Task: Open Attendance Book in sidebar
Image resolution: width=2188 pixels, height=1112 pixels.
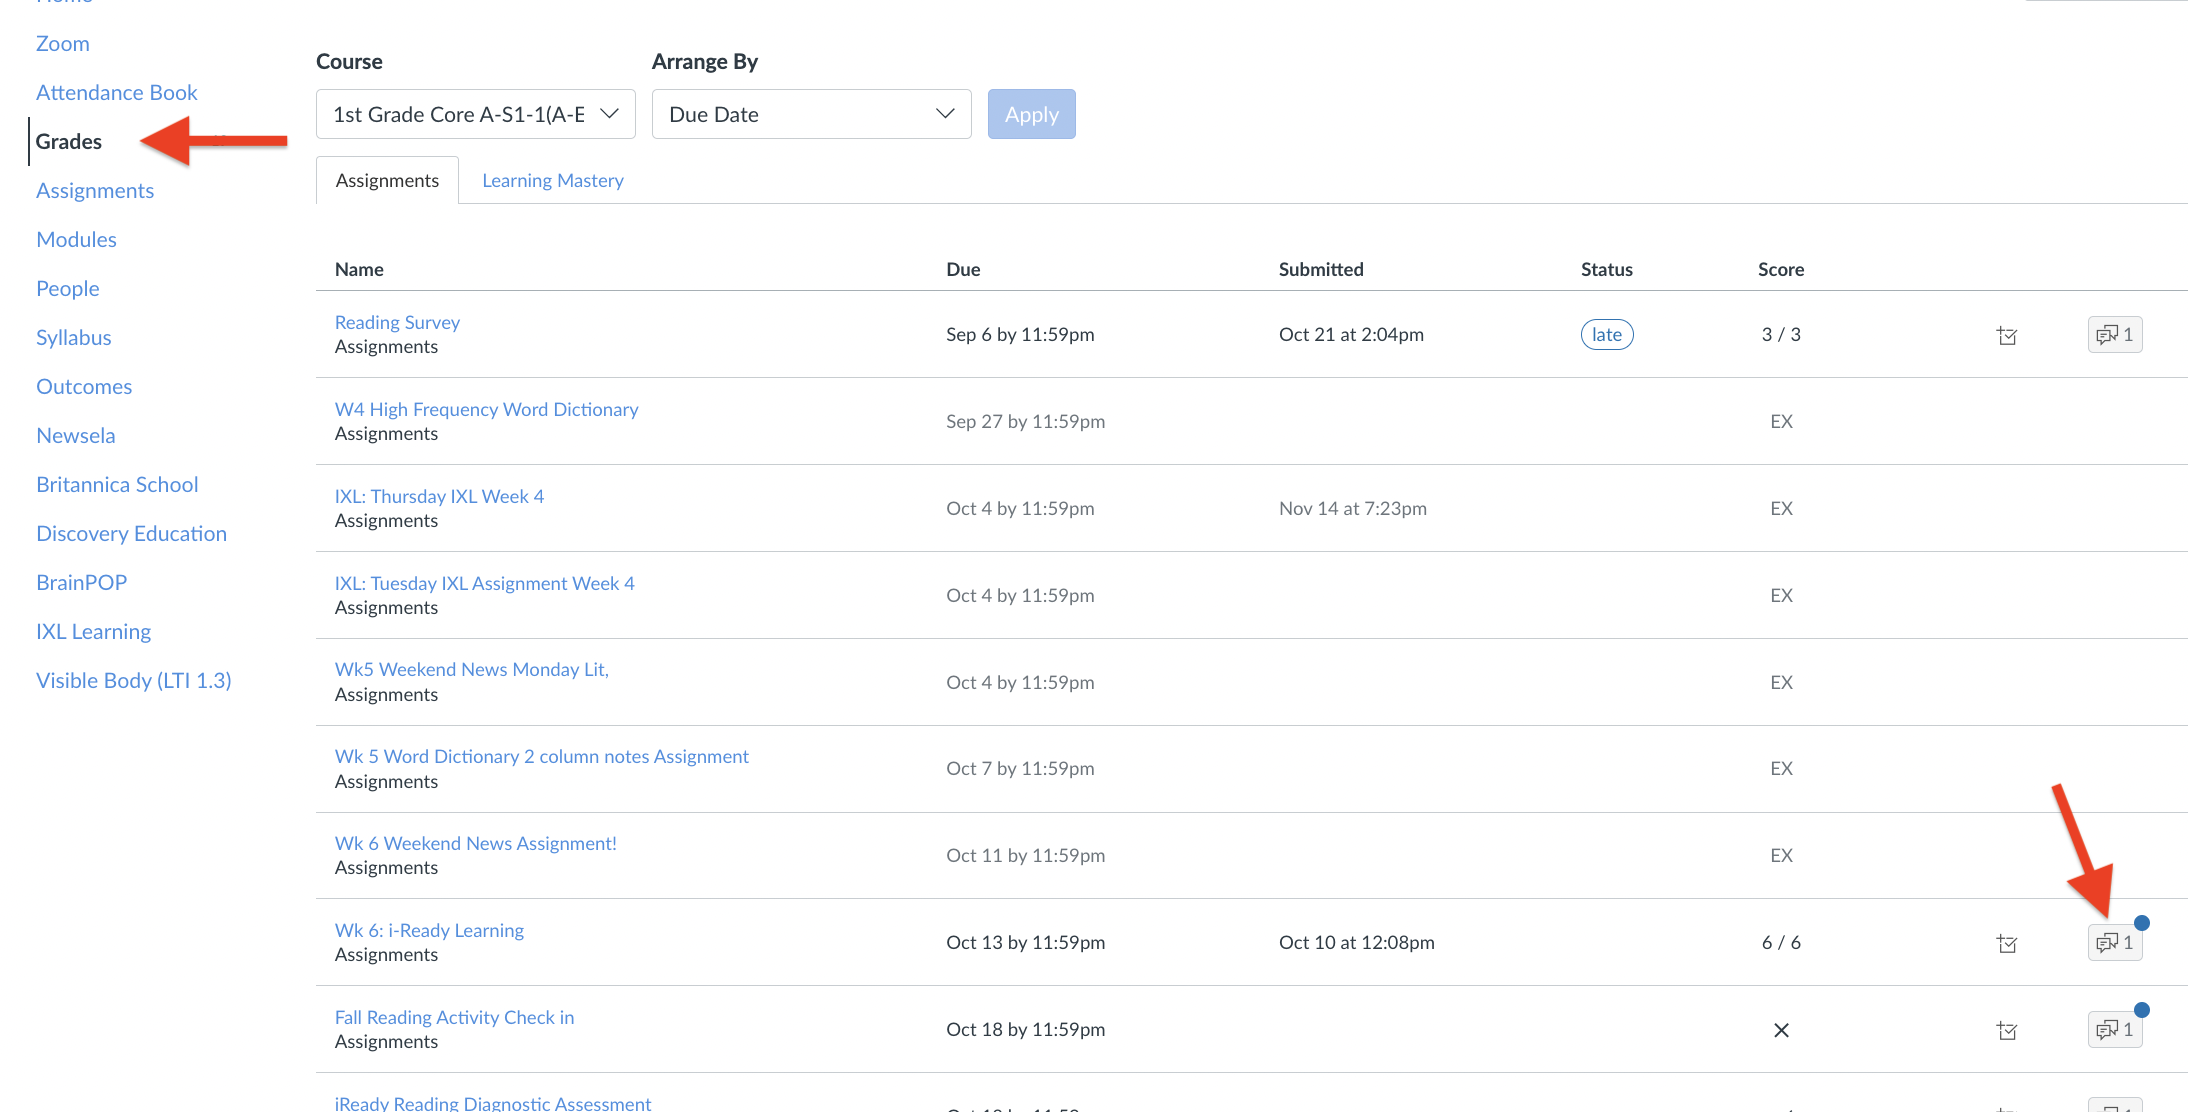Action: (x=117, y=93)
